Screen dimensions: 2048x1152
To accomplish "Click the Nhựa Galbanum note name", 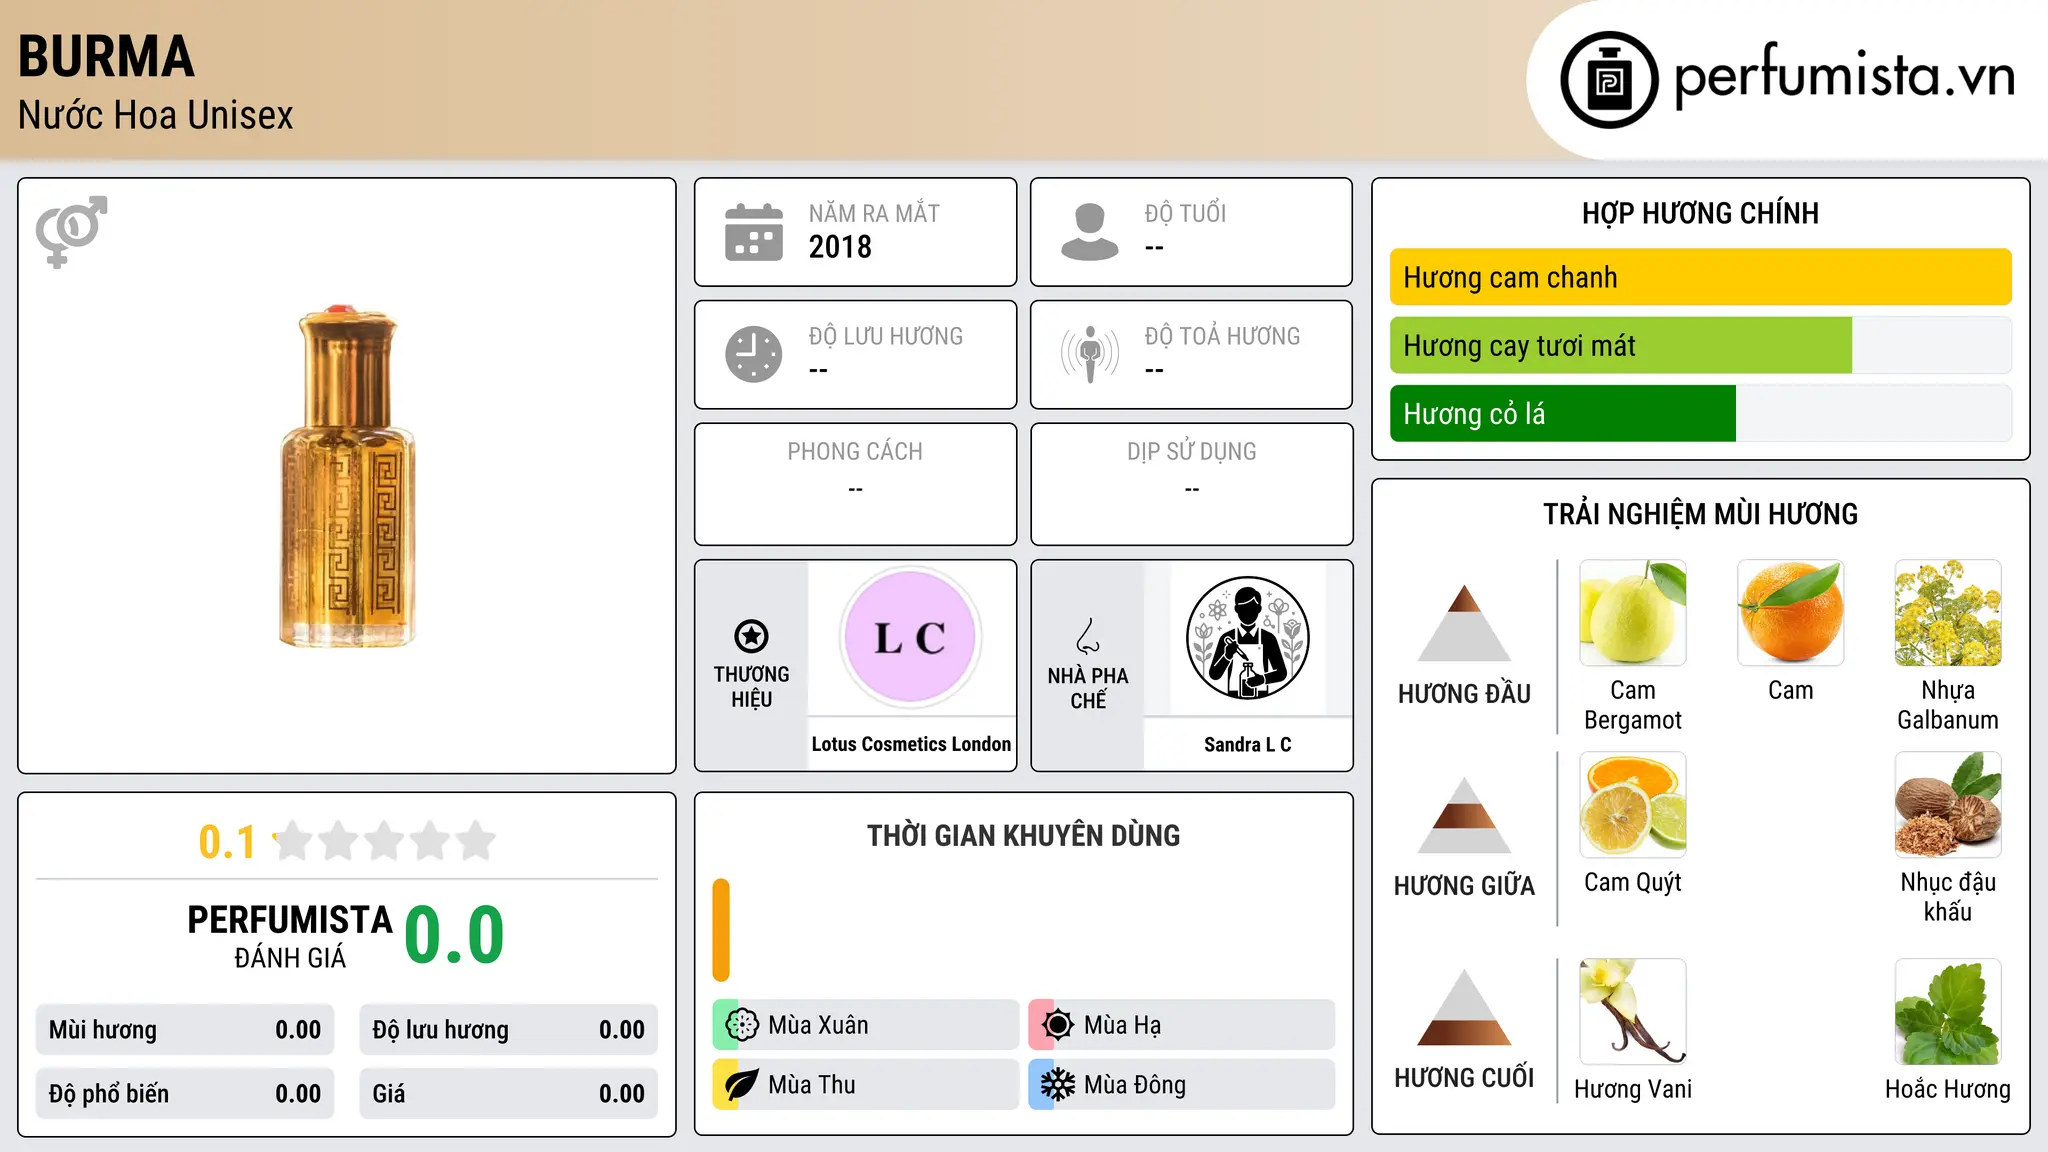I will [1948, 705].
